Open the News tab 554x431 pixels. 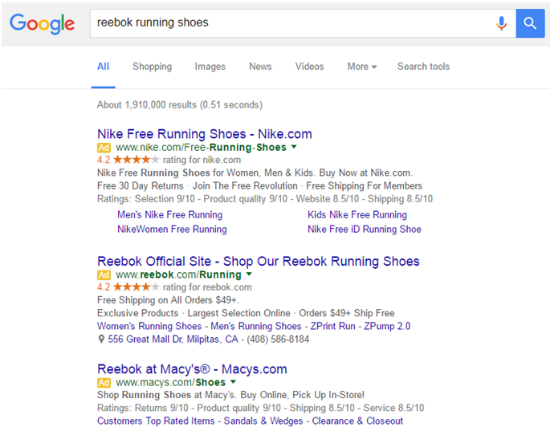(260, 66)
